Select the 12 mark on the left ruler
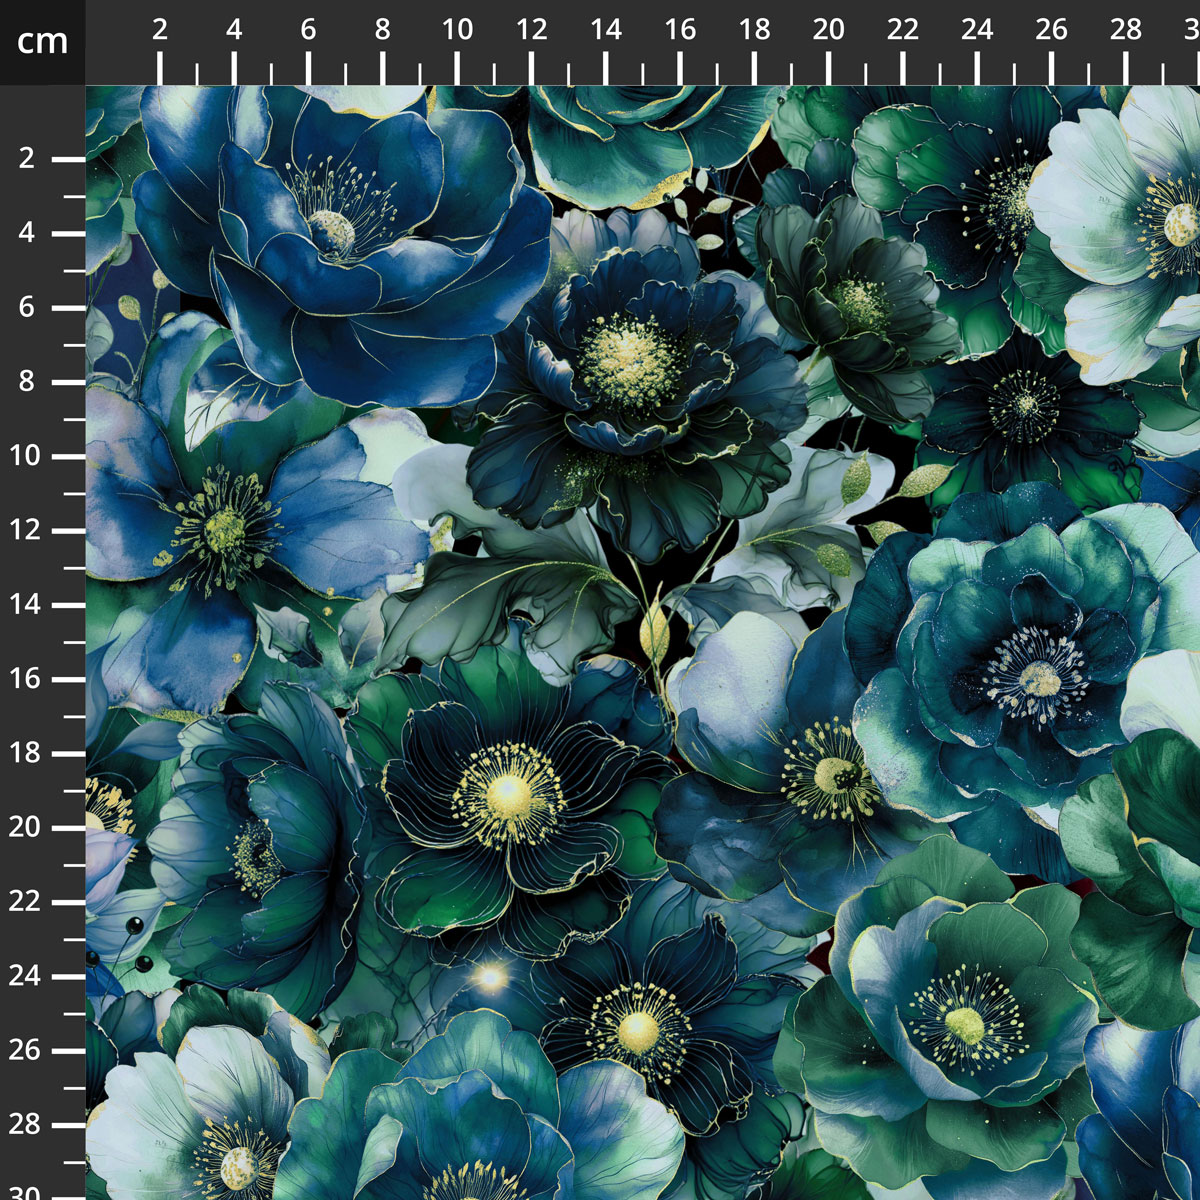Screen dimensions: 1200x1200 [x=26, y=530]
